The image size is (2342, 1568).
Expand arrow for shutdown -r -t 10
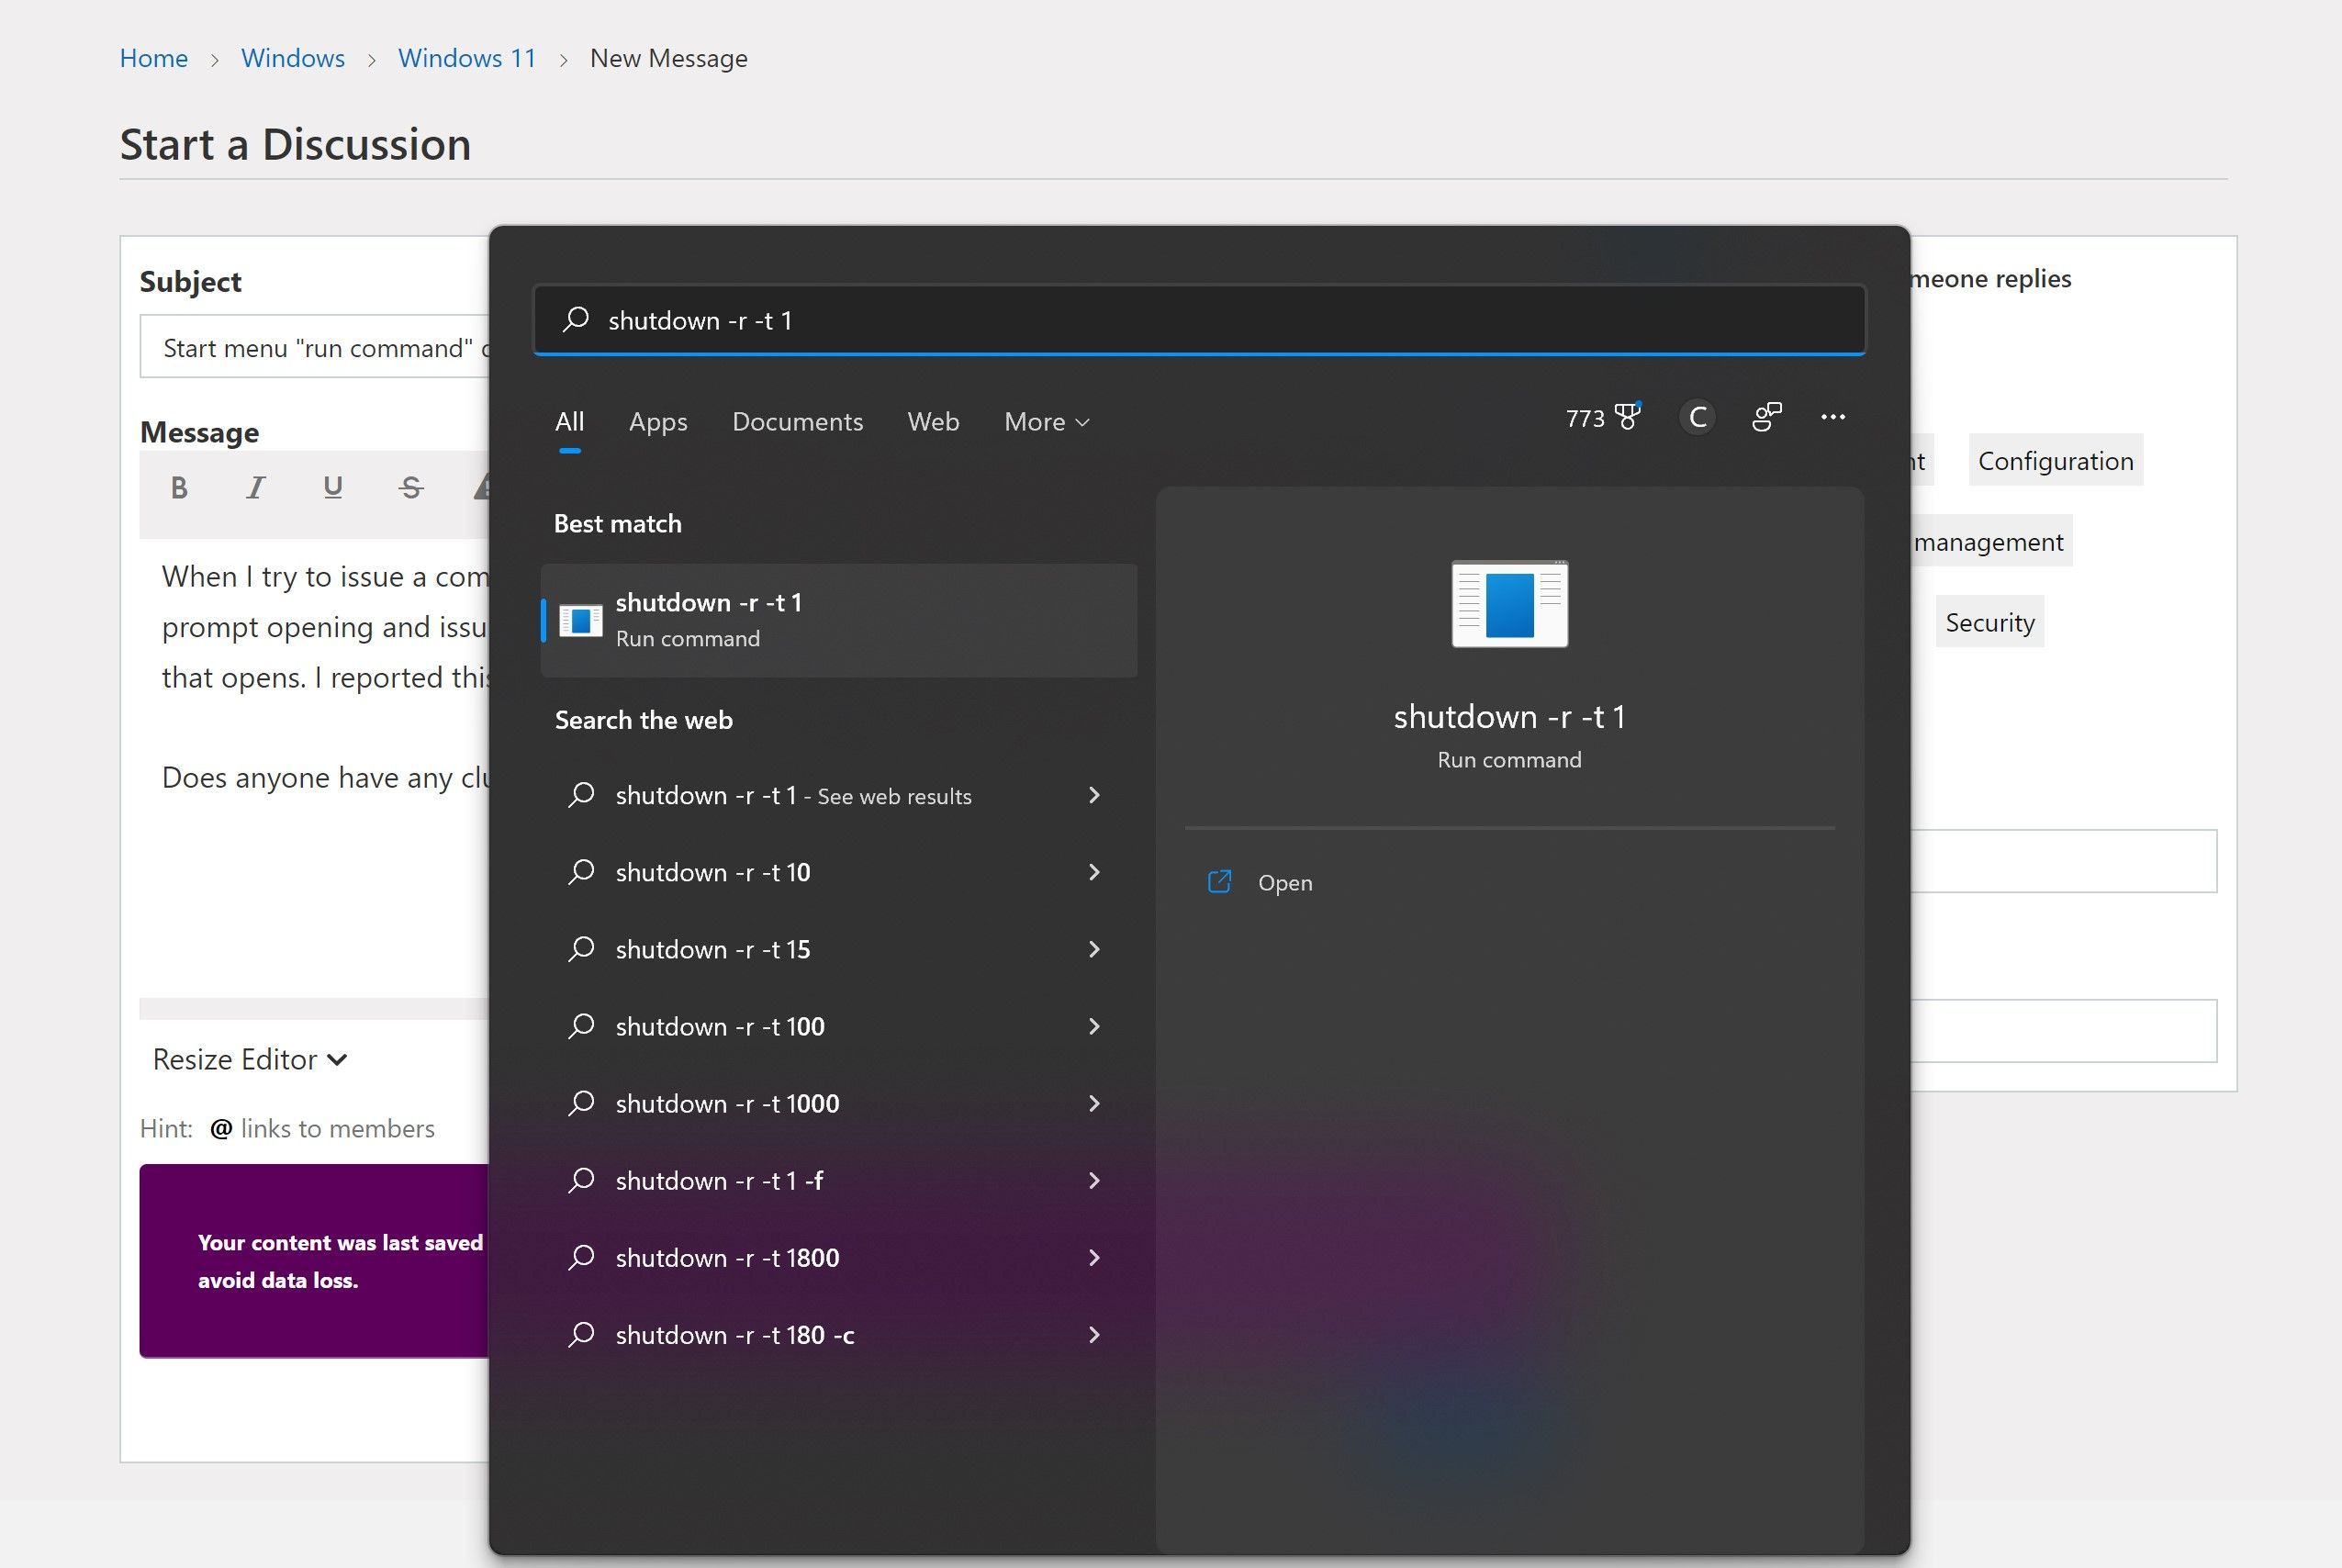1094,872
